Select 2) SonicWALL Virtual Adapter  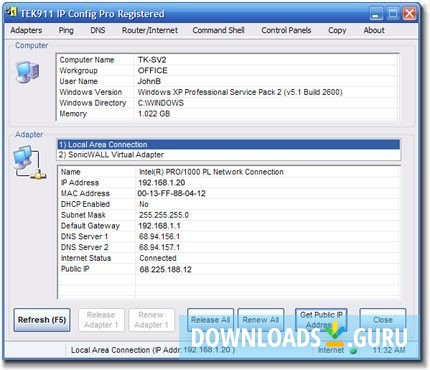pos(228,155)
